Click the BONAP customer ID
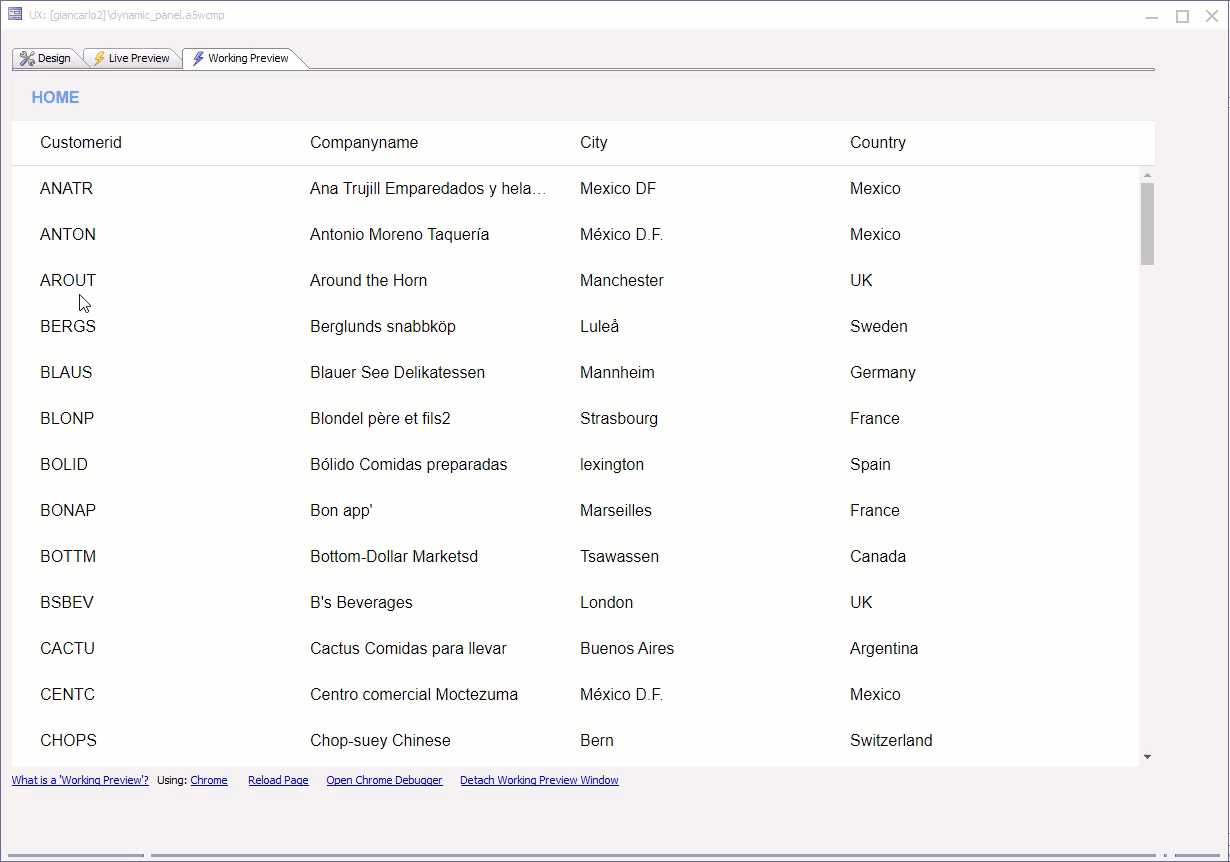Image resolution: width=1230 pixels, height=862 pixels. tap(68, 510)
